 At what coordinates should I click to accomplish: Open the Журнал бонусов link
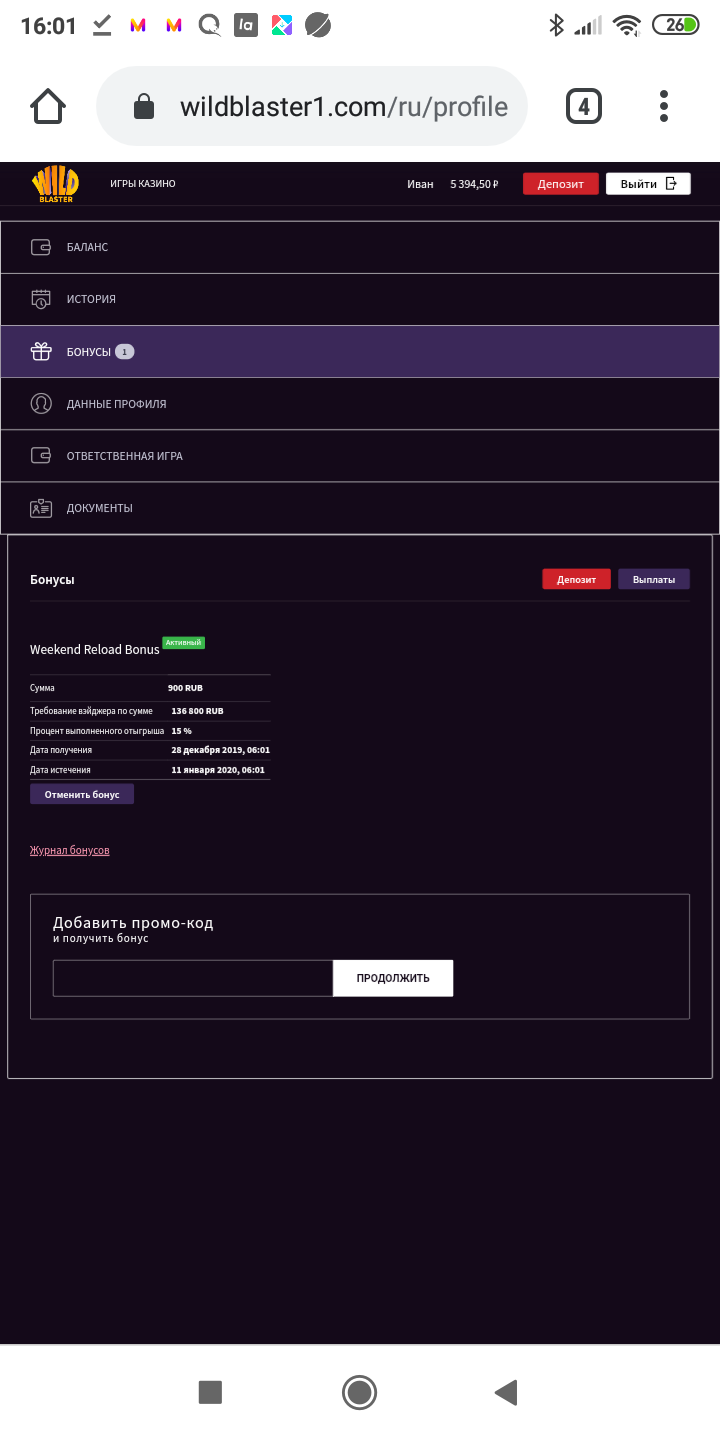point(70,850)
